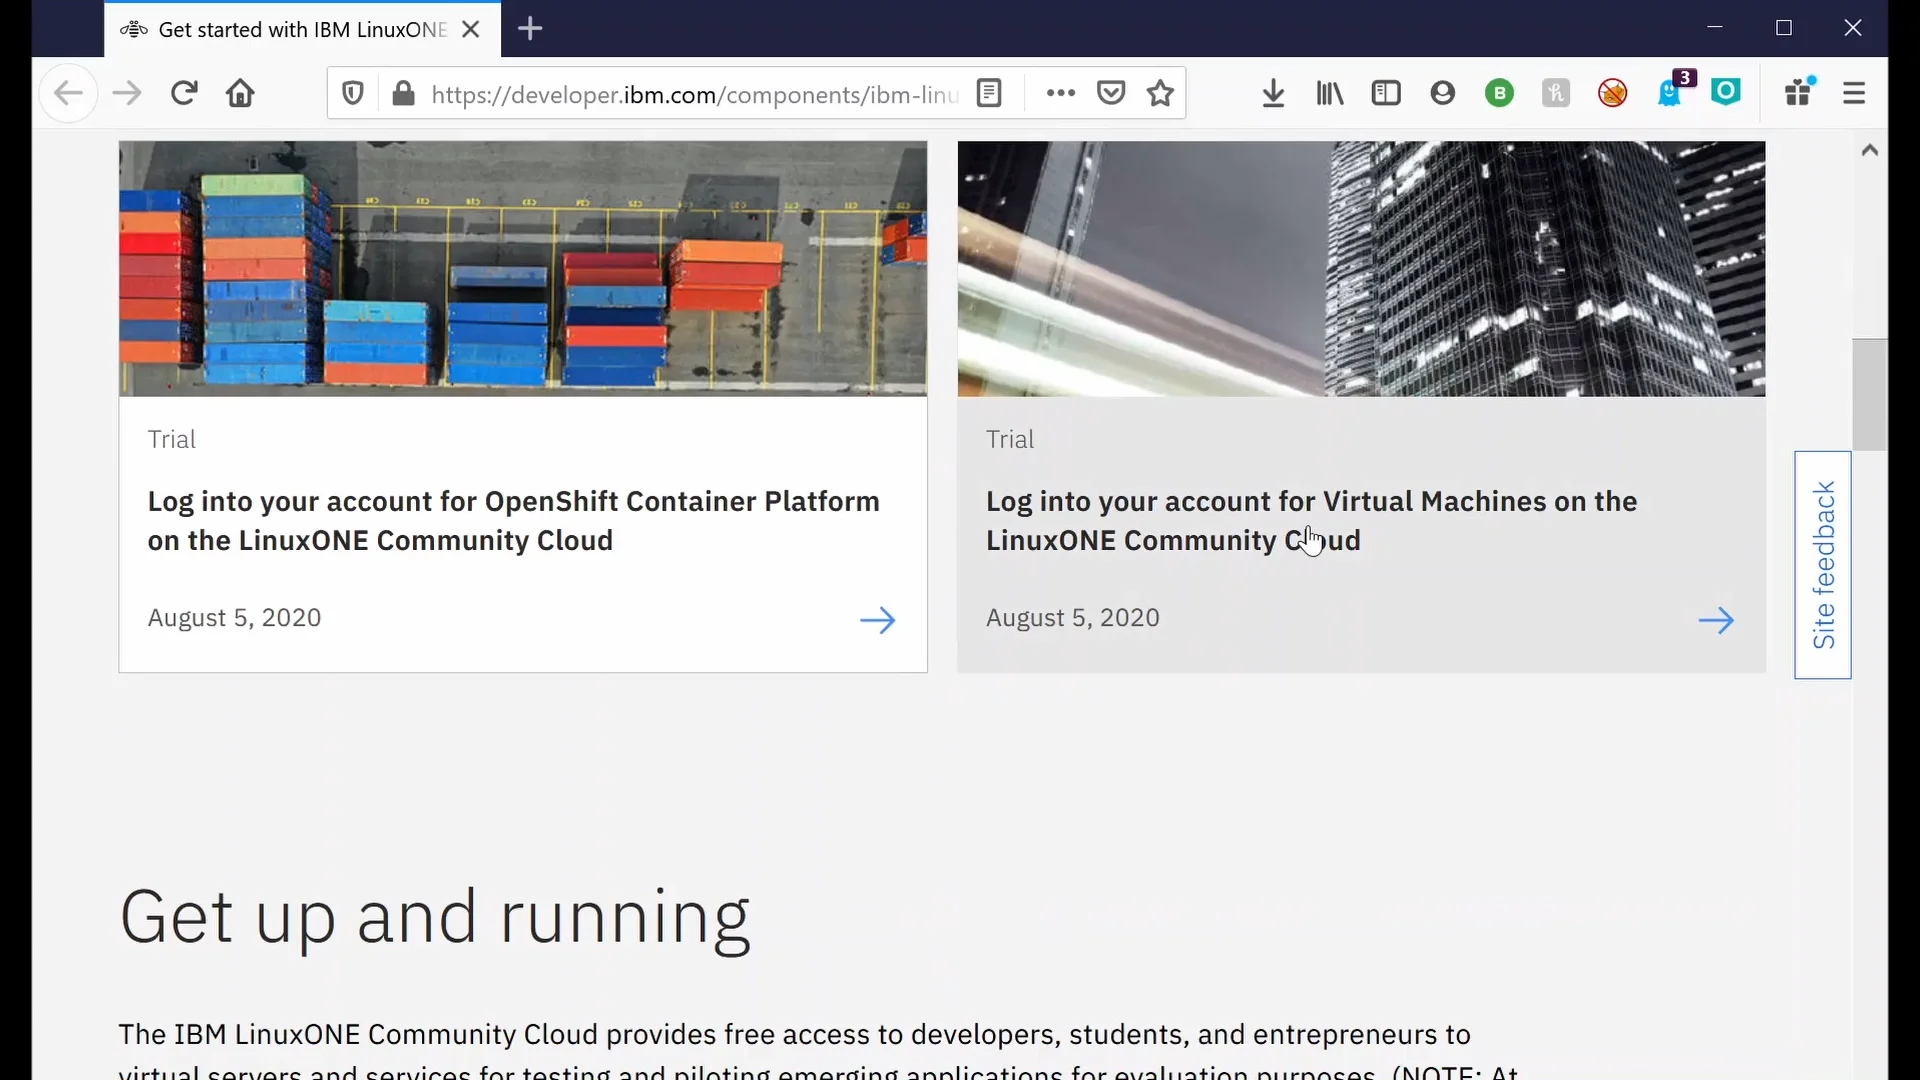Open page actions three-dot menu
The width and height of the screenshot is (1920, 1080).
[1060, 94]
